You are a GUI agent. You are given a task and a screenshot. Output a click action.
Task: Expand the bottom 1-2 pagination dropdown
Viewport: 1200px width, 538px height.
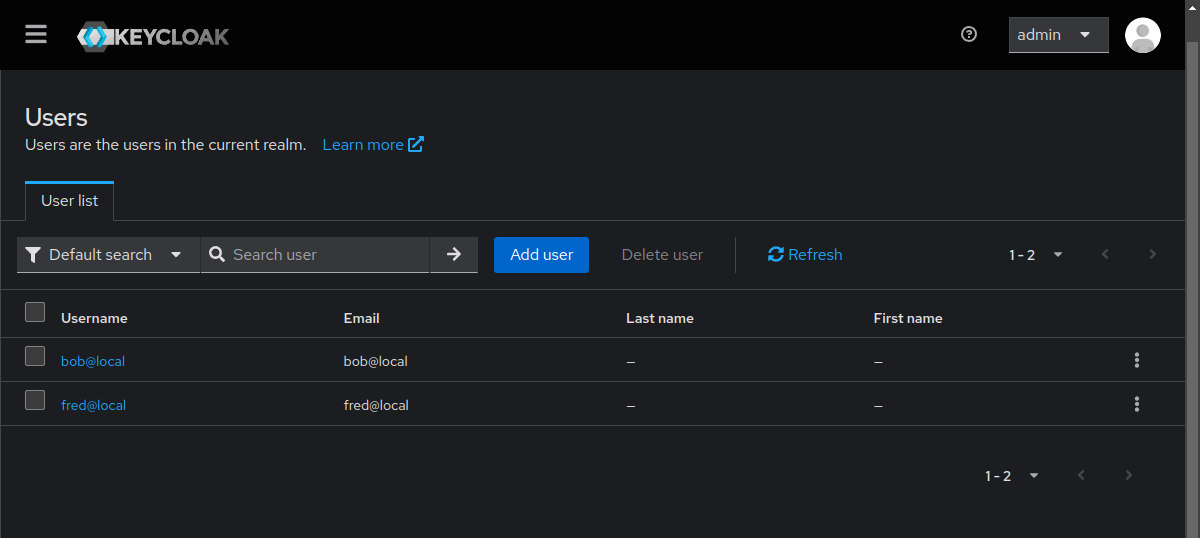[1012, 476]
